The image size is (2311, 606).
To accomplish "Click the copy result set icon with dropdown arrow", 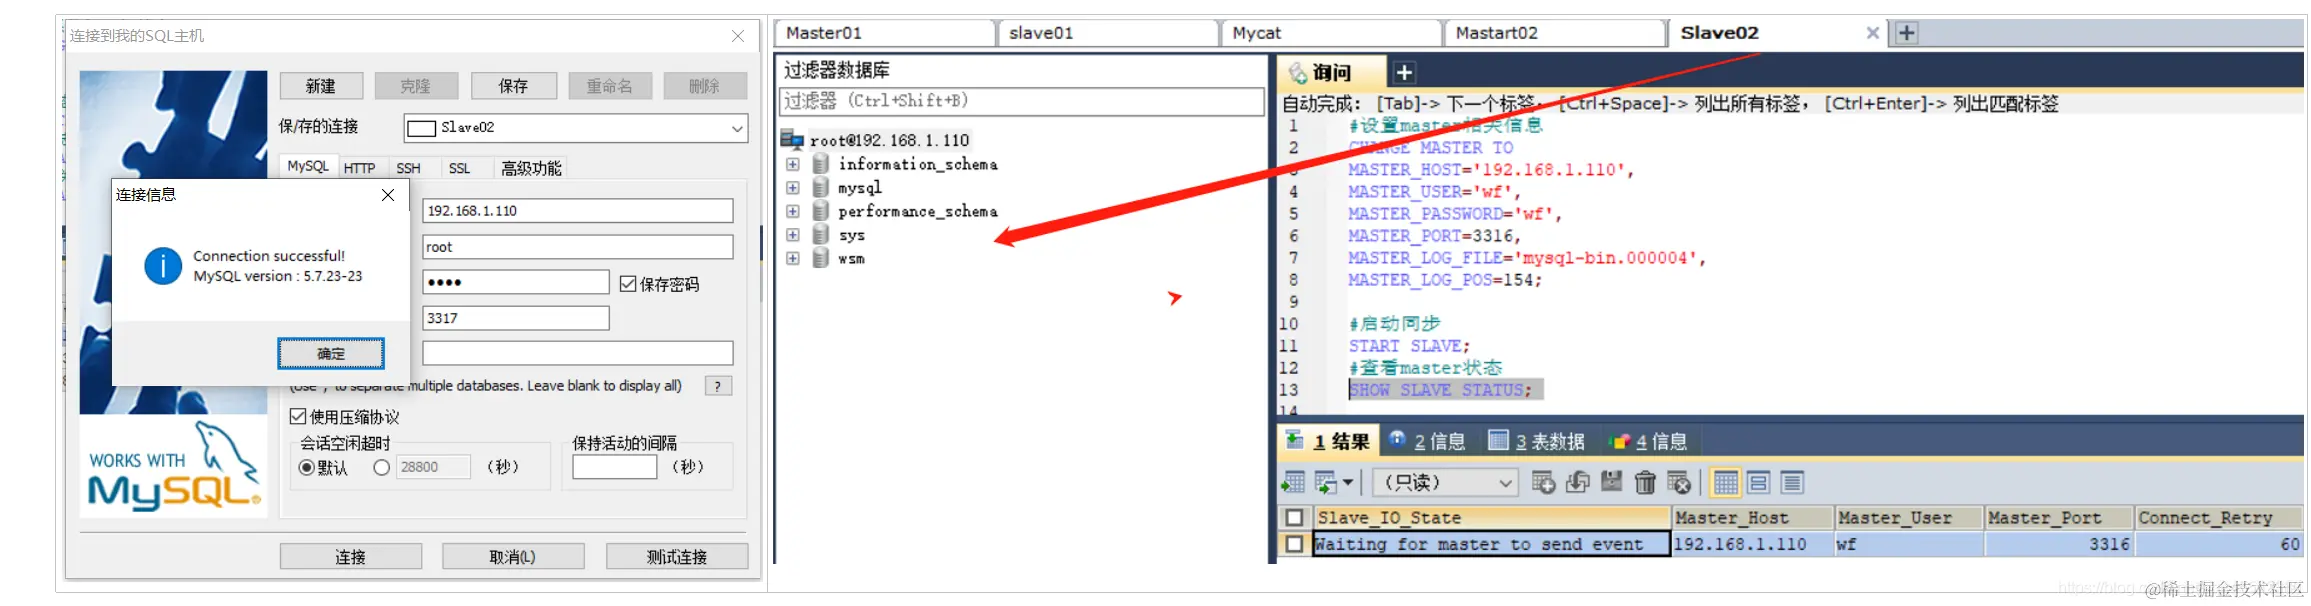I will (x=1326, y=483).
